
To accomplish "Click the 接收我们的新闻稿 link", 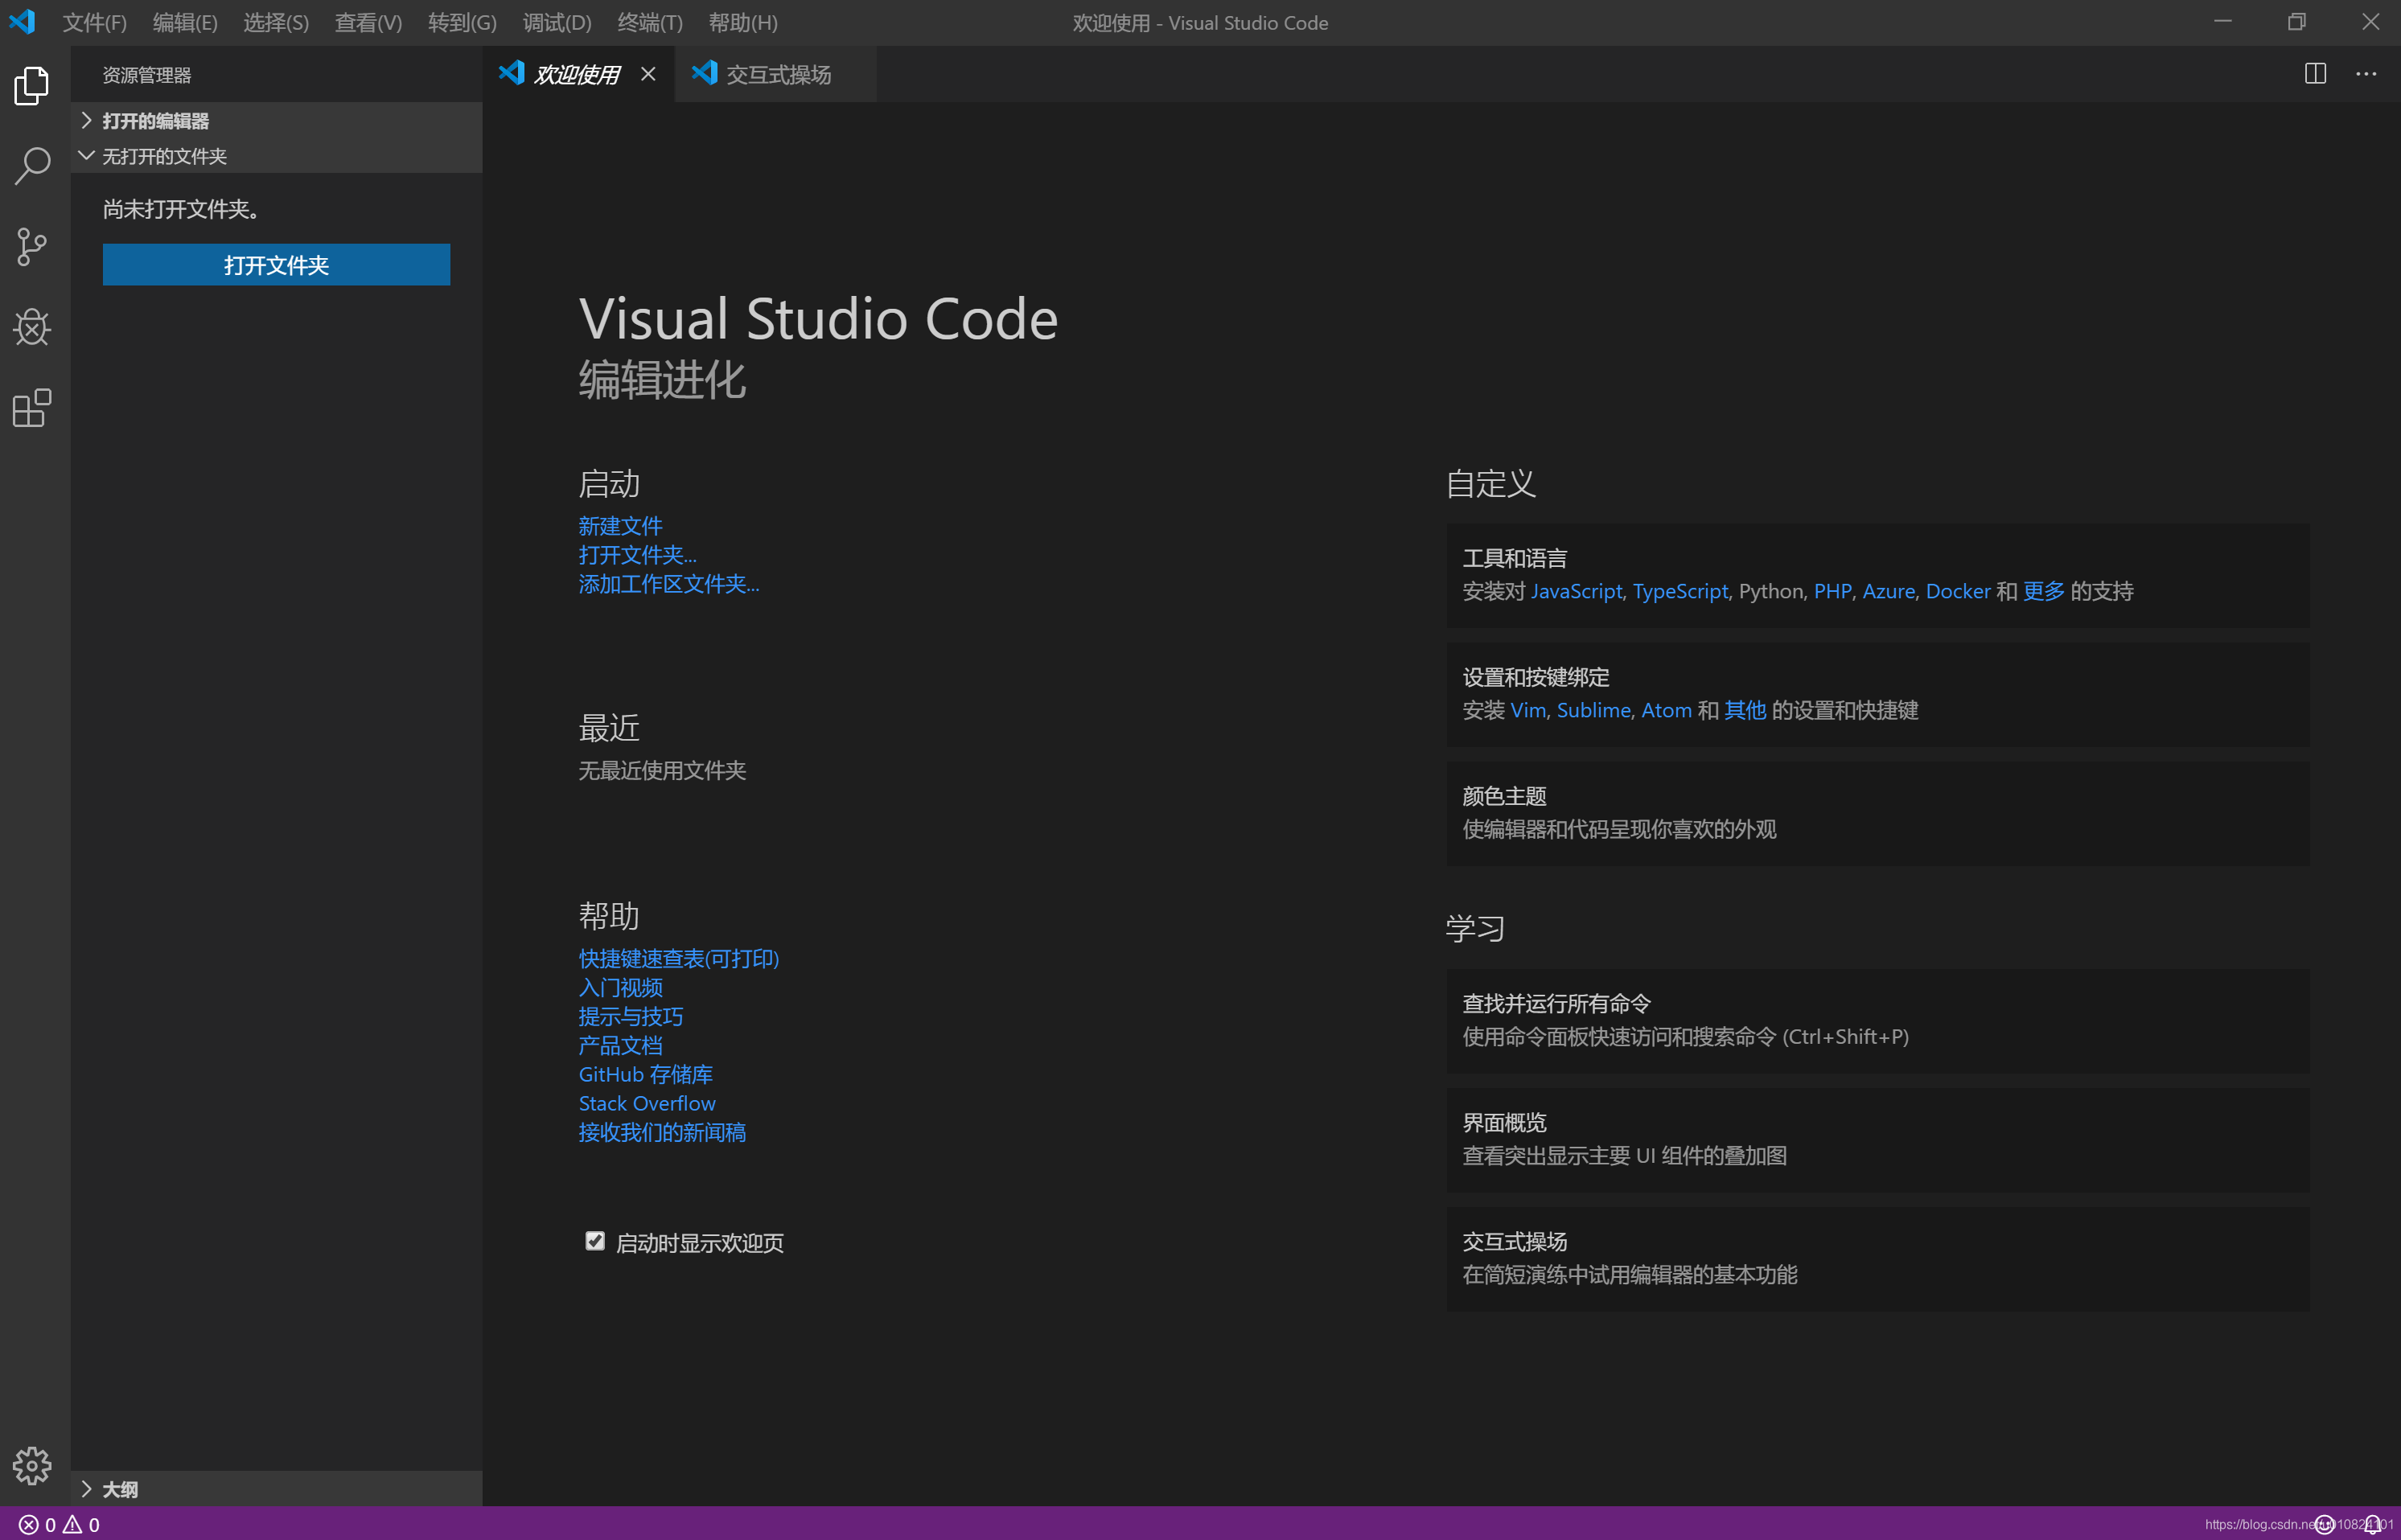I will click(662, 1132).
